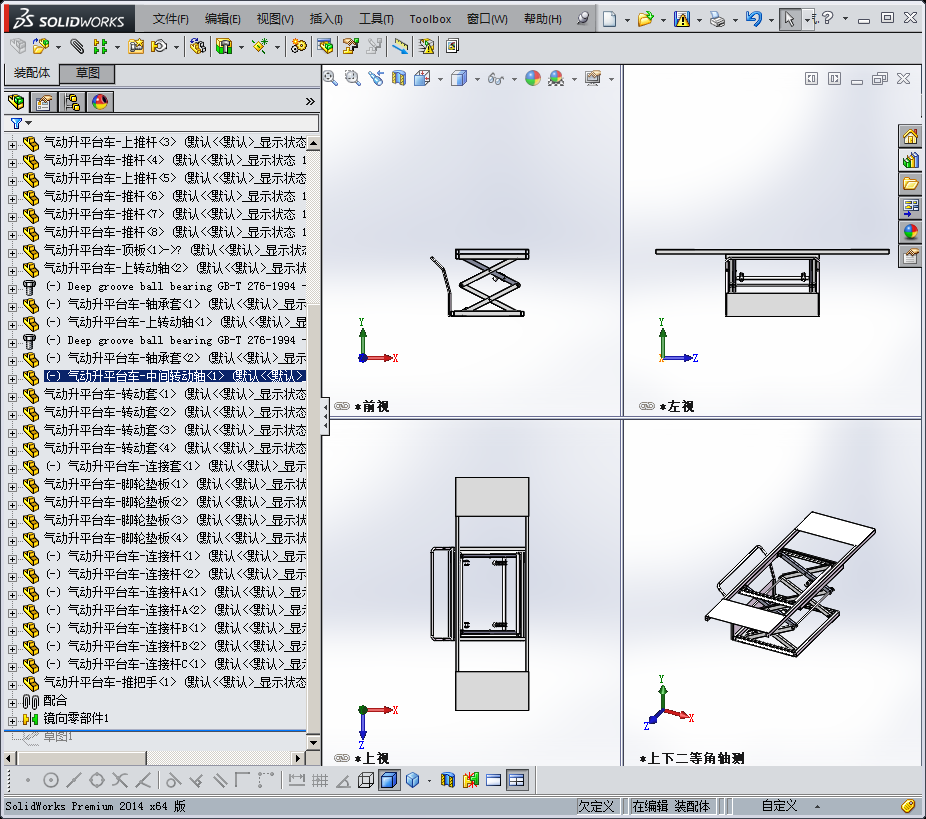Open the filter dropdown arrow in the tree
The image size is (926, 819).
pos(28,123)
